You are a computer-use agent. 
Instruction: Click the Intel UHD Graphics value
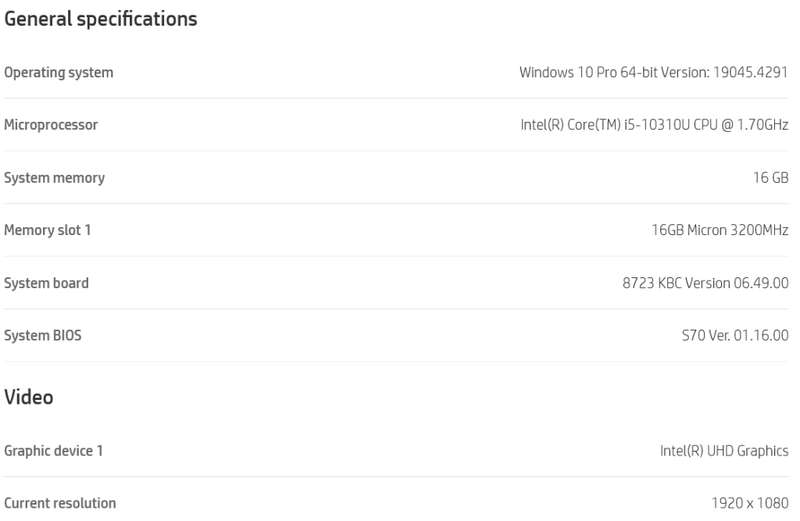click(x=724, y=451)
